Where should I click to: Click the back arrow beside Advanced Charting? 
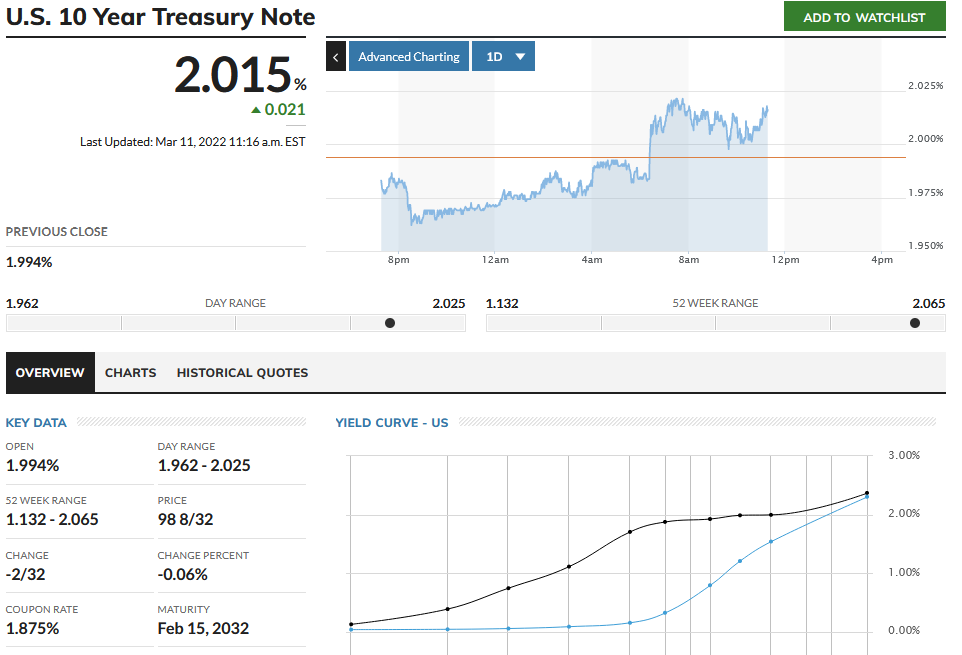coord(336,56)
